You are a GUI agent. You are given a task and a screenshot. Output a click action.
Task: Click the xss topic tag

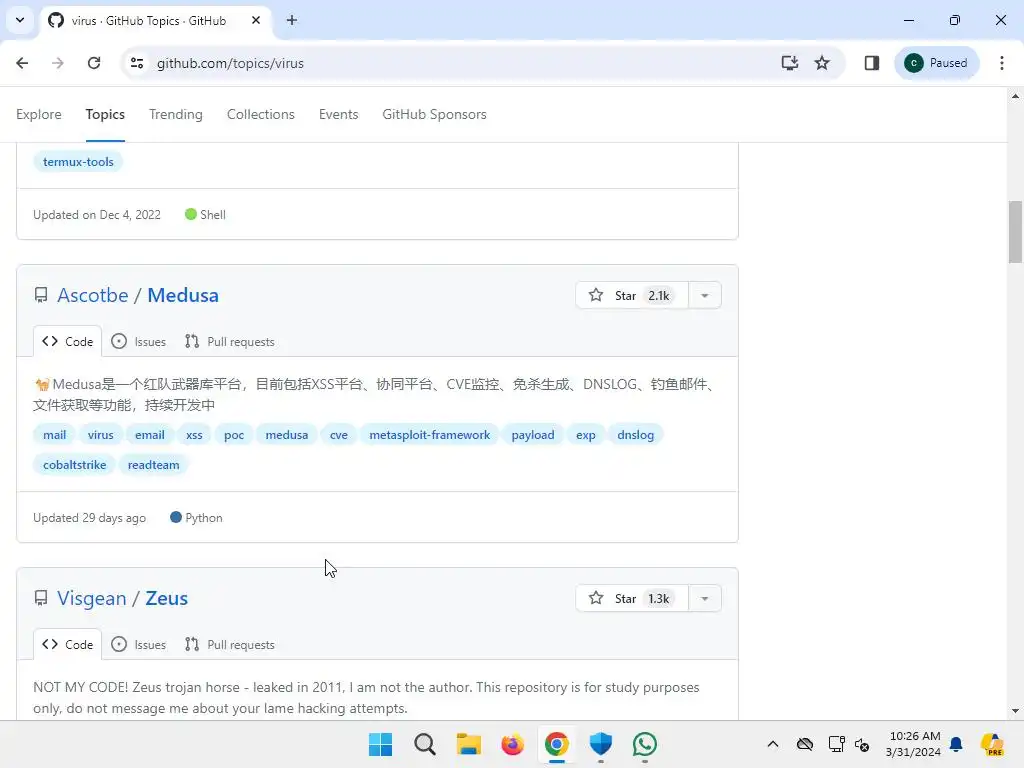[194, 435]
